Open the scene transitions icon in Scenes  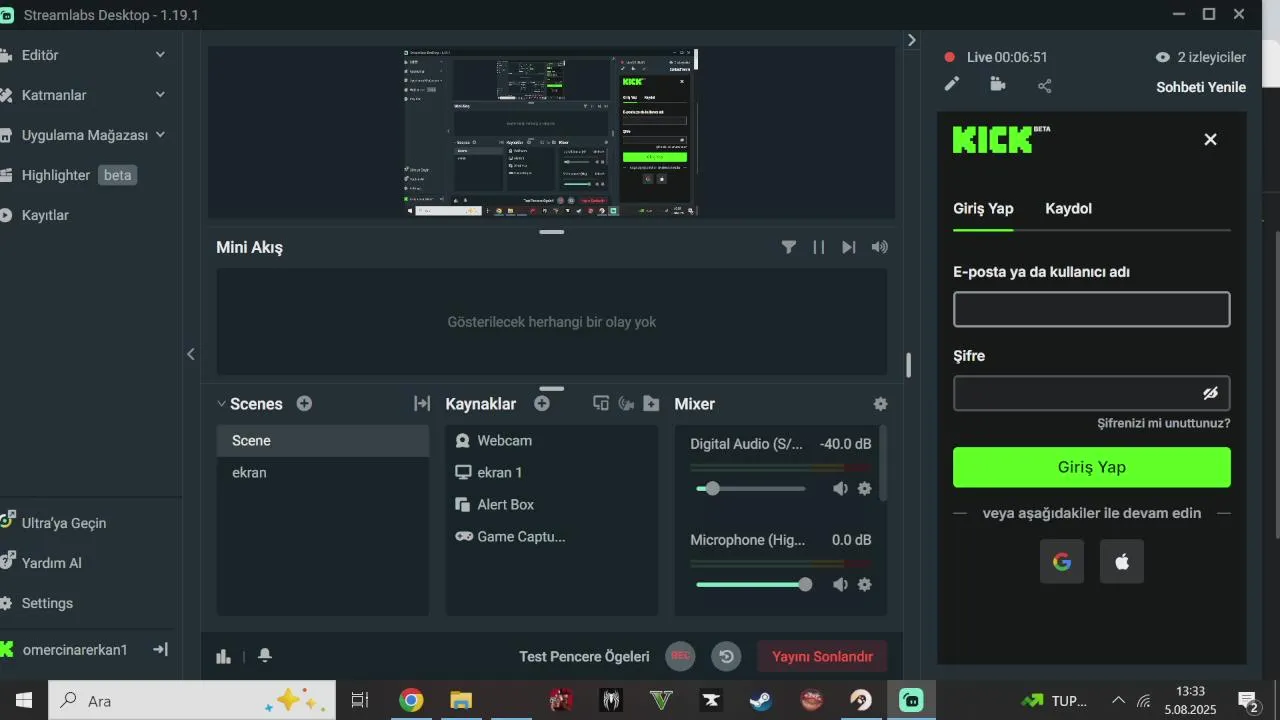(x=422, y=404)
